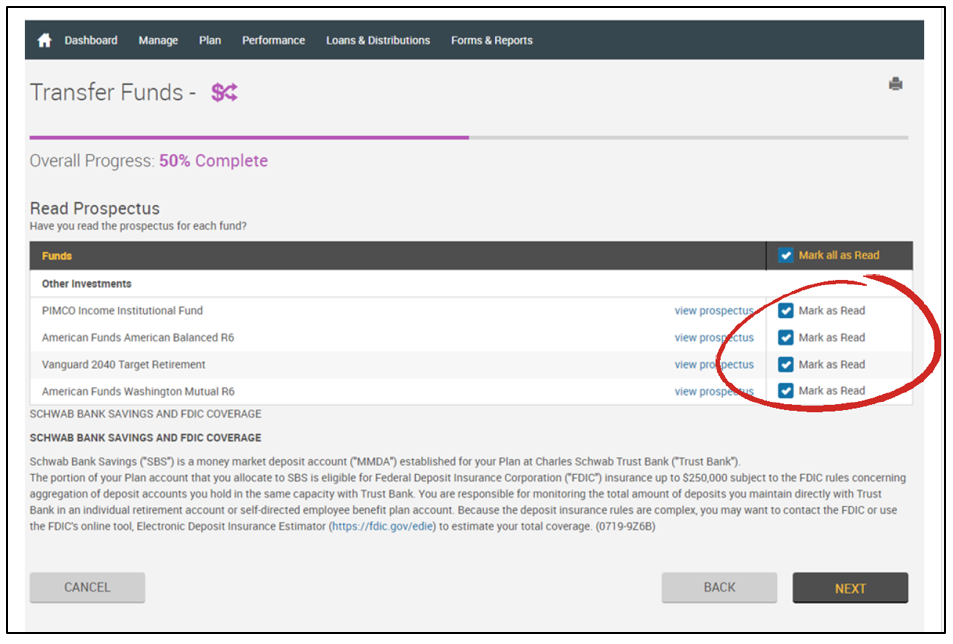
Task: View prospectus for PIMCO Income Institutional Fund
Action: (714, 311)
